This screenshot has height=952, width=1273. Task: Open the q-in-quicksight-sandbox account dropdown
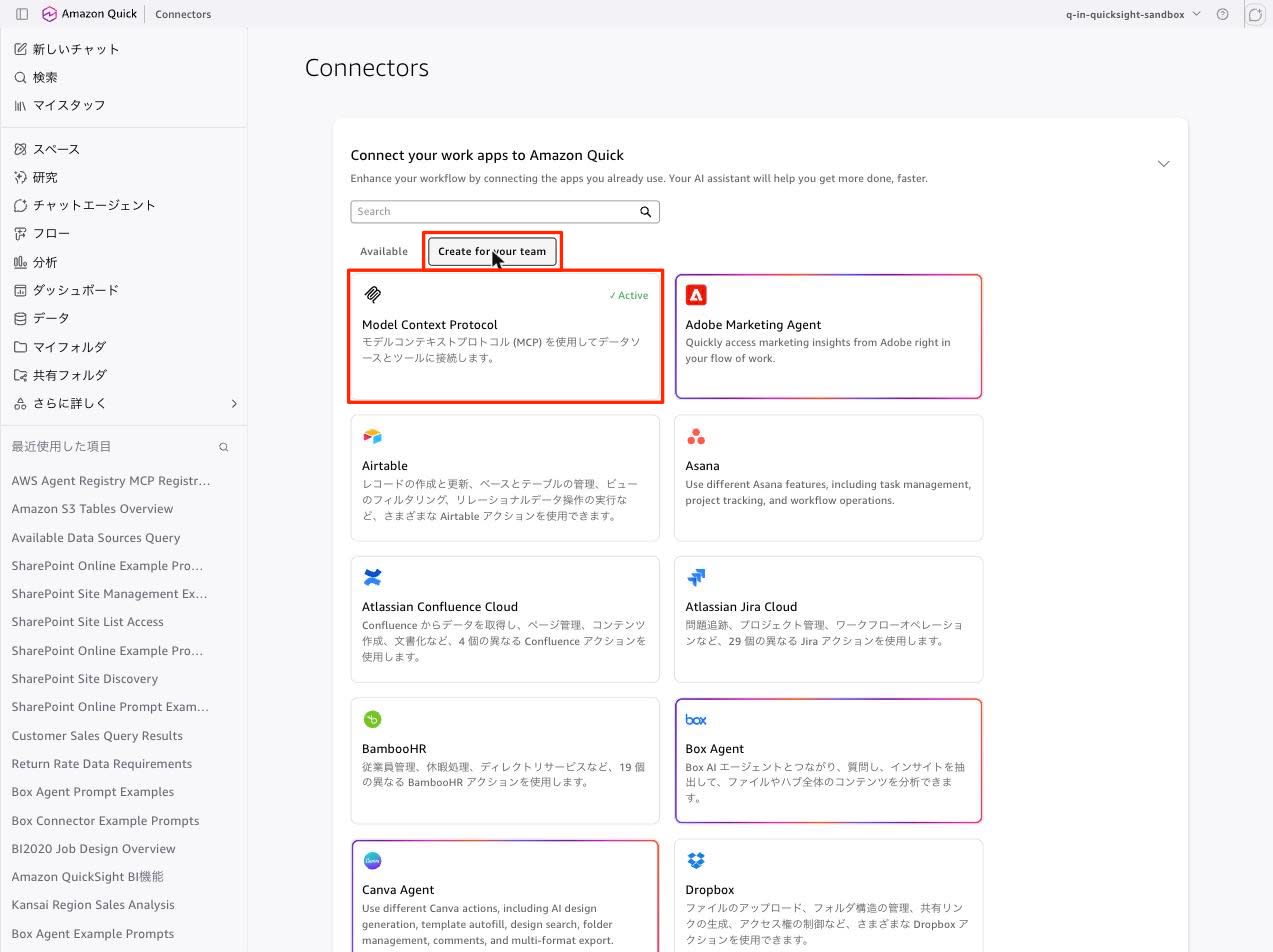[x=1133, y=14]
